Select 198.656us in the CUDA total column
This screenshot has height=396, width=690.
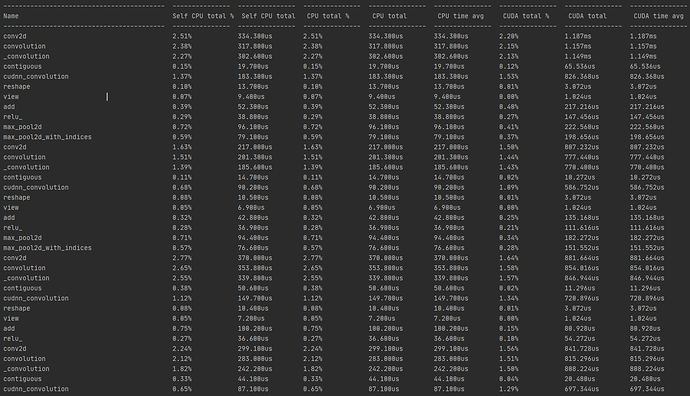pyautogui.click(x=582, y=137)
